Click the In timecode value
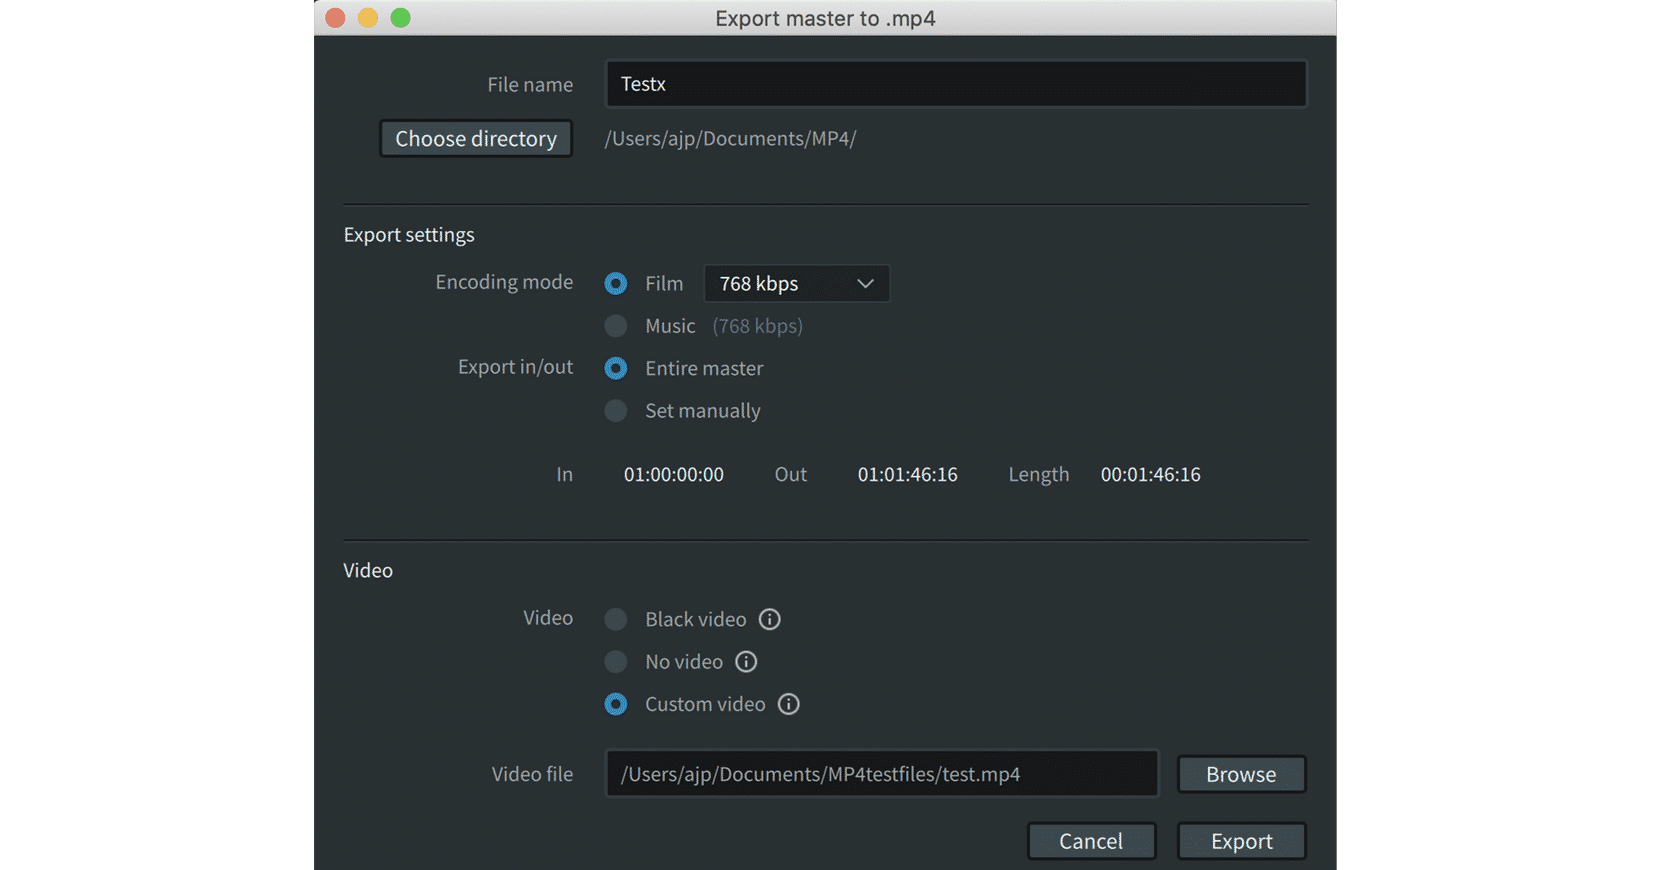 (673, 475)
